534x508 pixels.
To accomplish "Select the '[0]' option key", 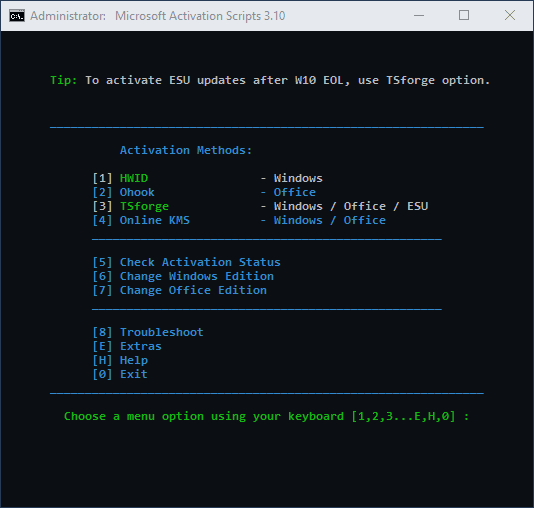I will point(102,374).
